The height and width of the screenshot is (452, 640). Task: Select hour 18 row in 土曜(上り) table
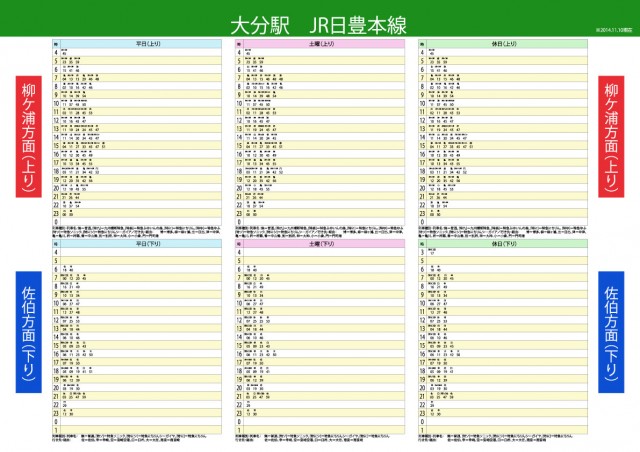320,171
